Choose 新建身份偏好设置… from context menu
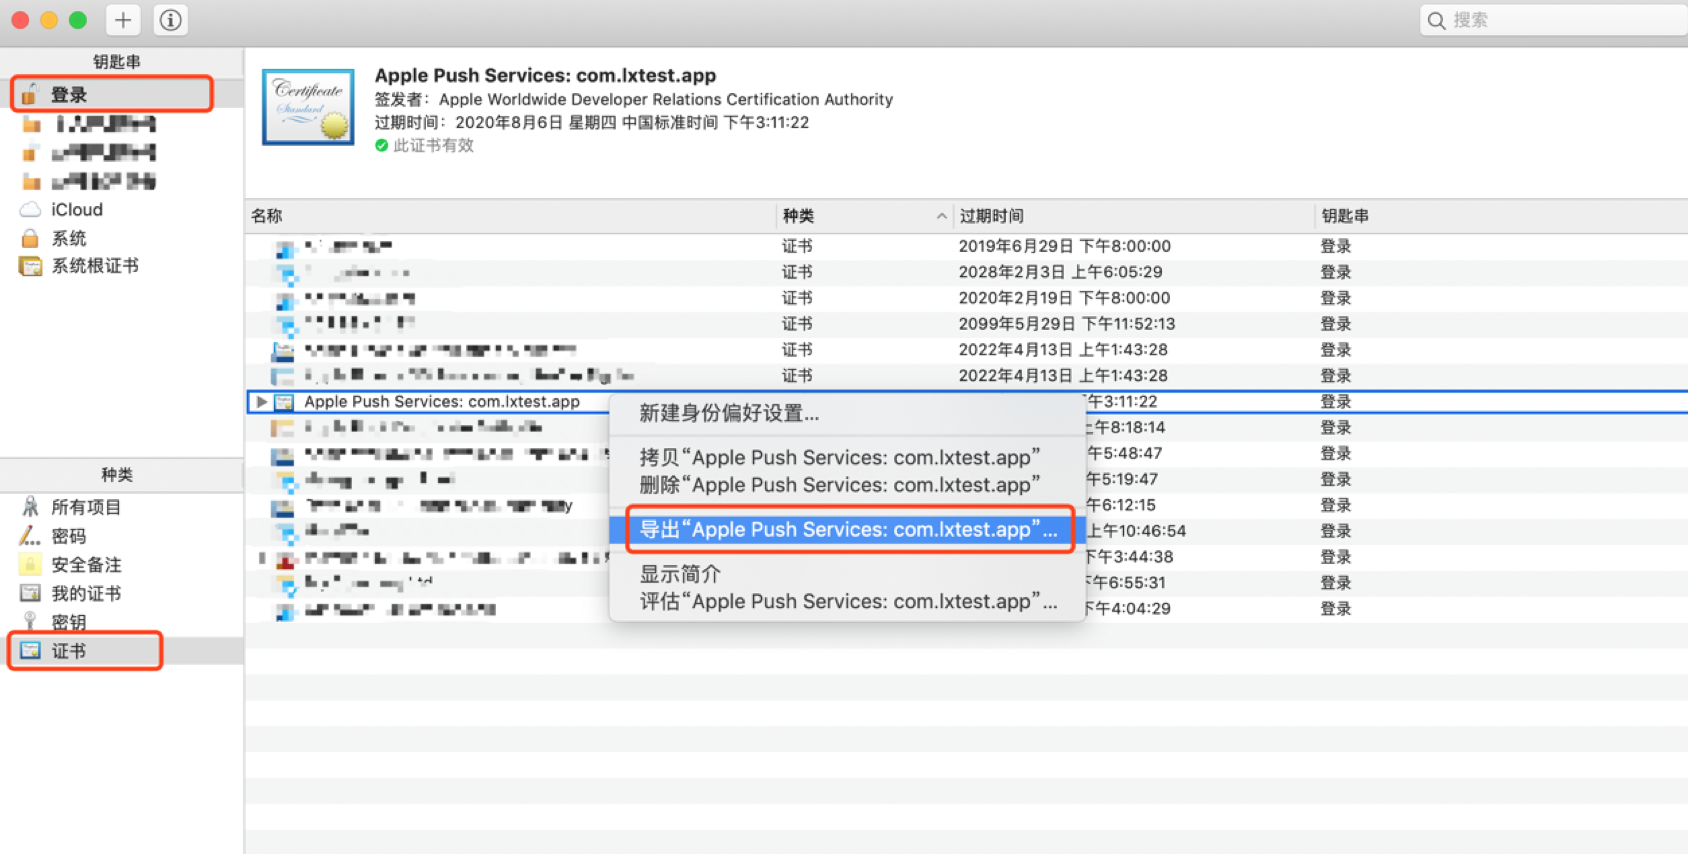This screenshot has height=854, width=1688. [847, 413]
